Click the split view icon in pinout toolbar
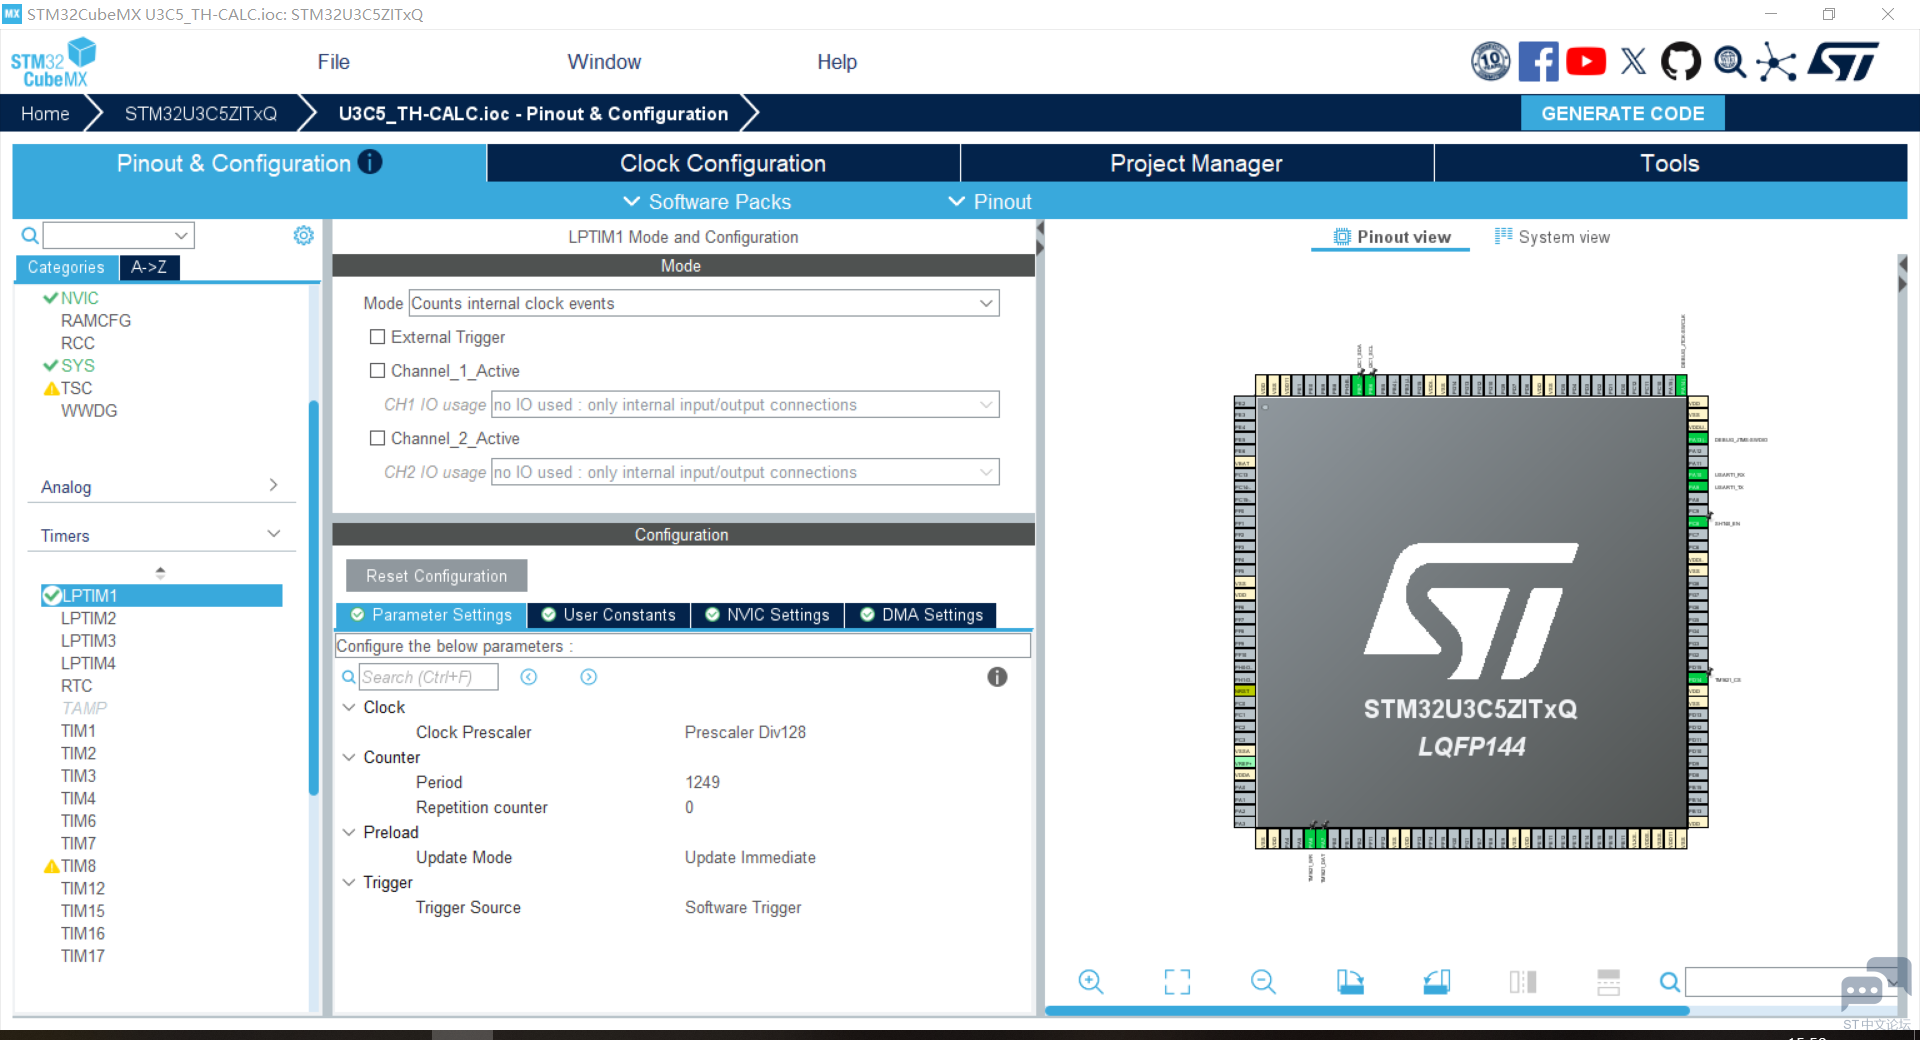 click(1523, 982)
